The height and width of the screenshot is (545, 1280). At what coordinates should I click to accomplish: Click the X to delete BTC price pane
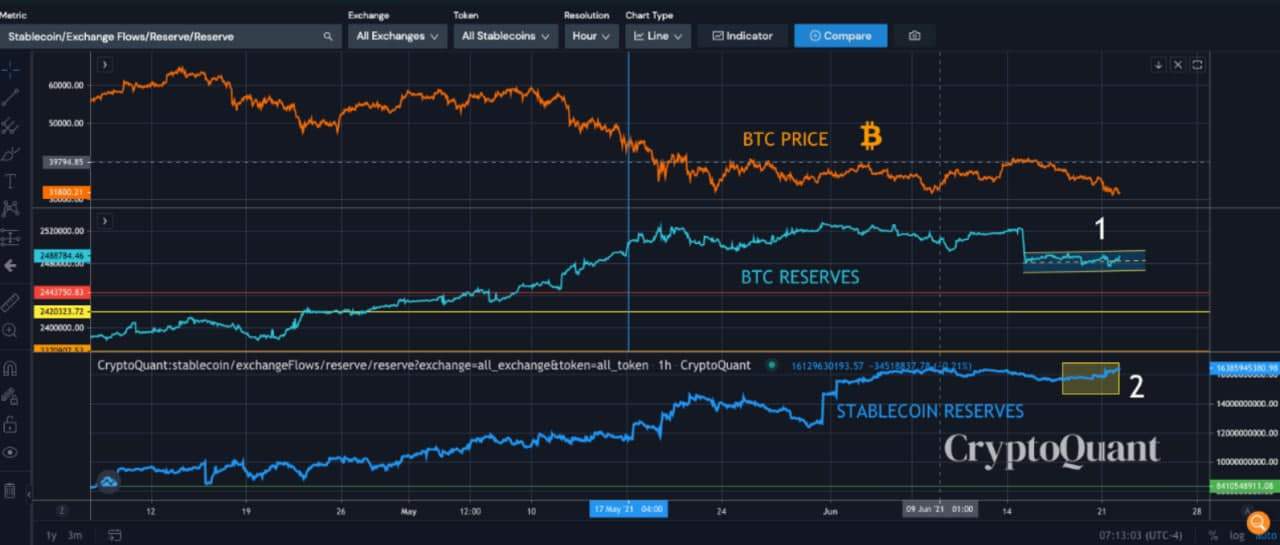[1177, 64]
